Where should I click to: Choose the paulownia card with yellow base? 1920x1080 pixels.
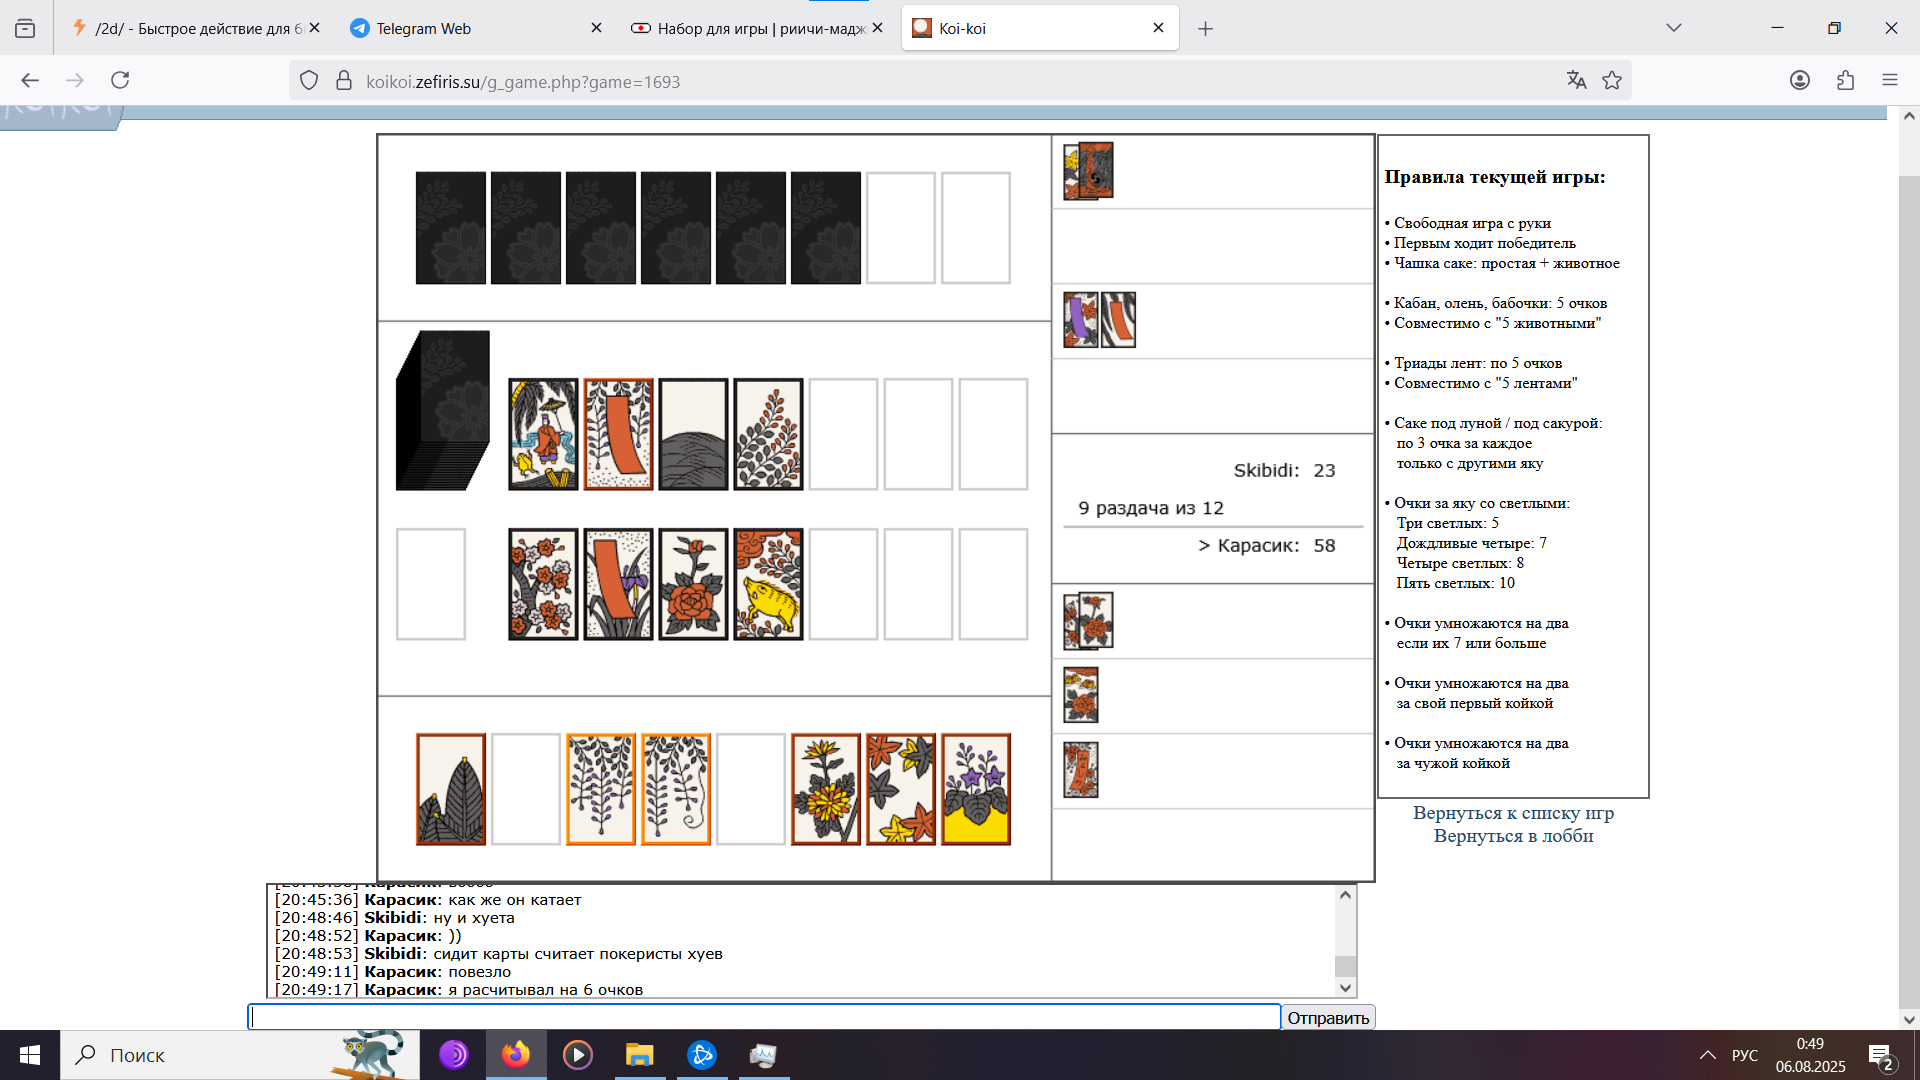[975, 789]
